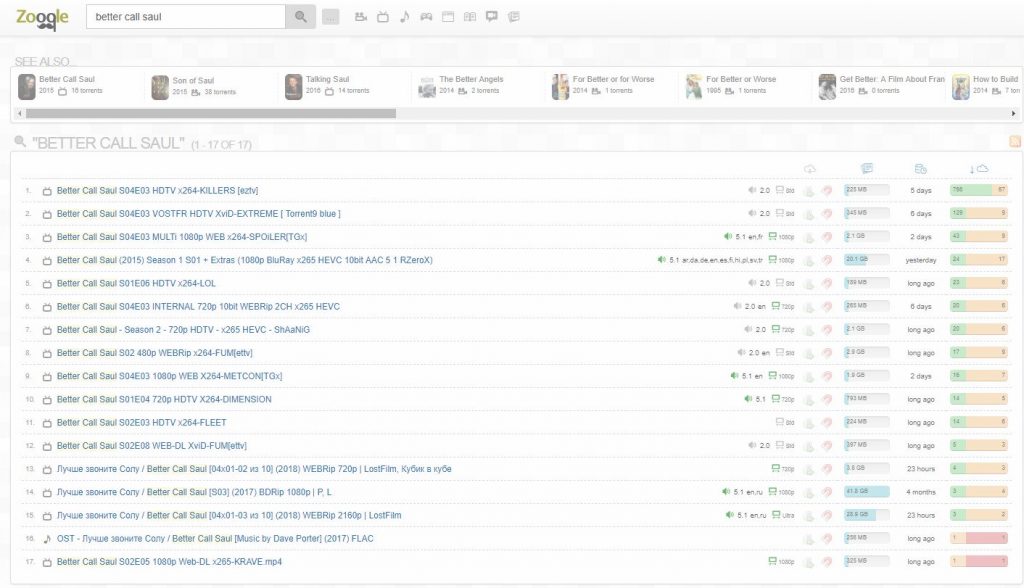Click magnet link icon for S04E03 KILLERS
Screen dimensions: 1024x588
pyautogui.click(x=826, y=190)
